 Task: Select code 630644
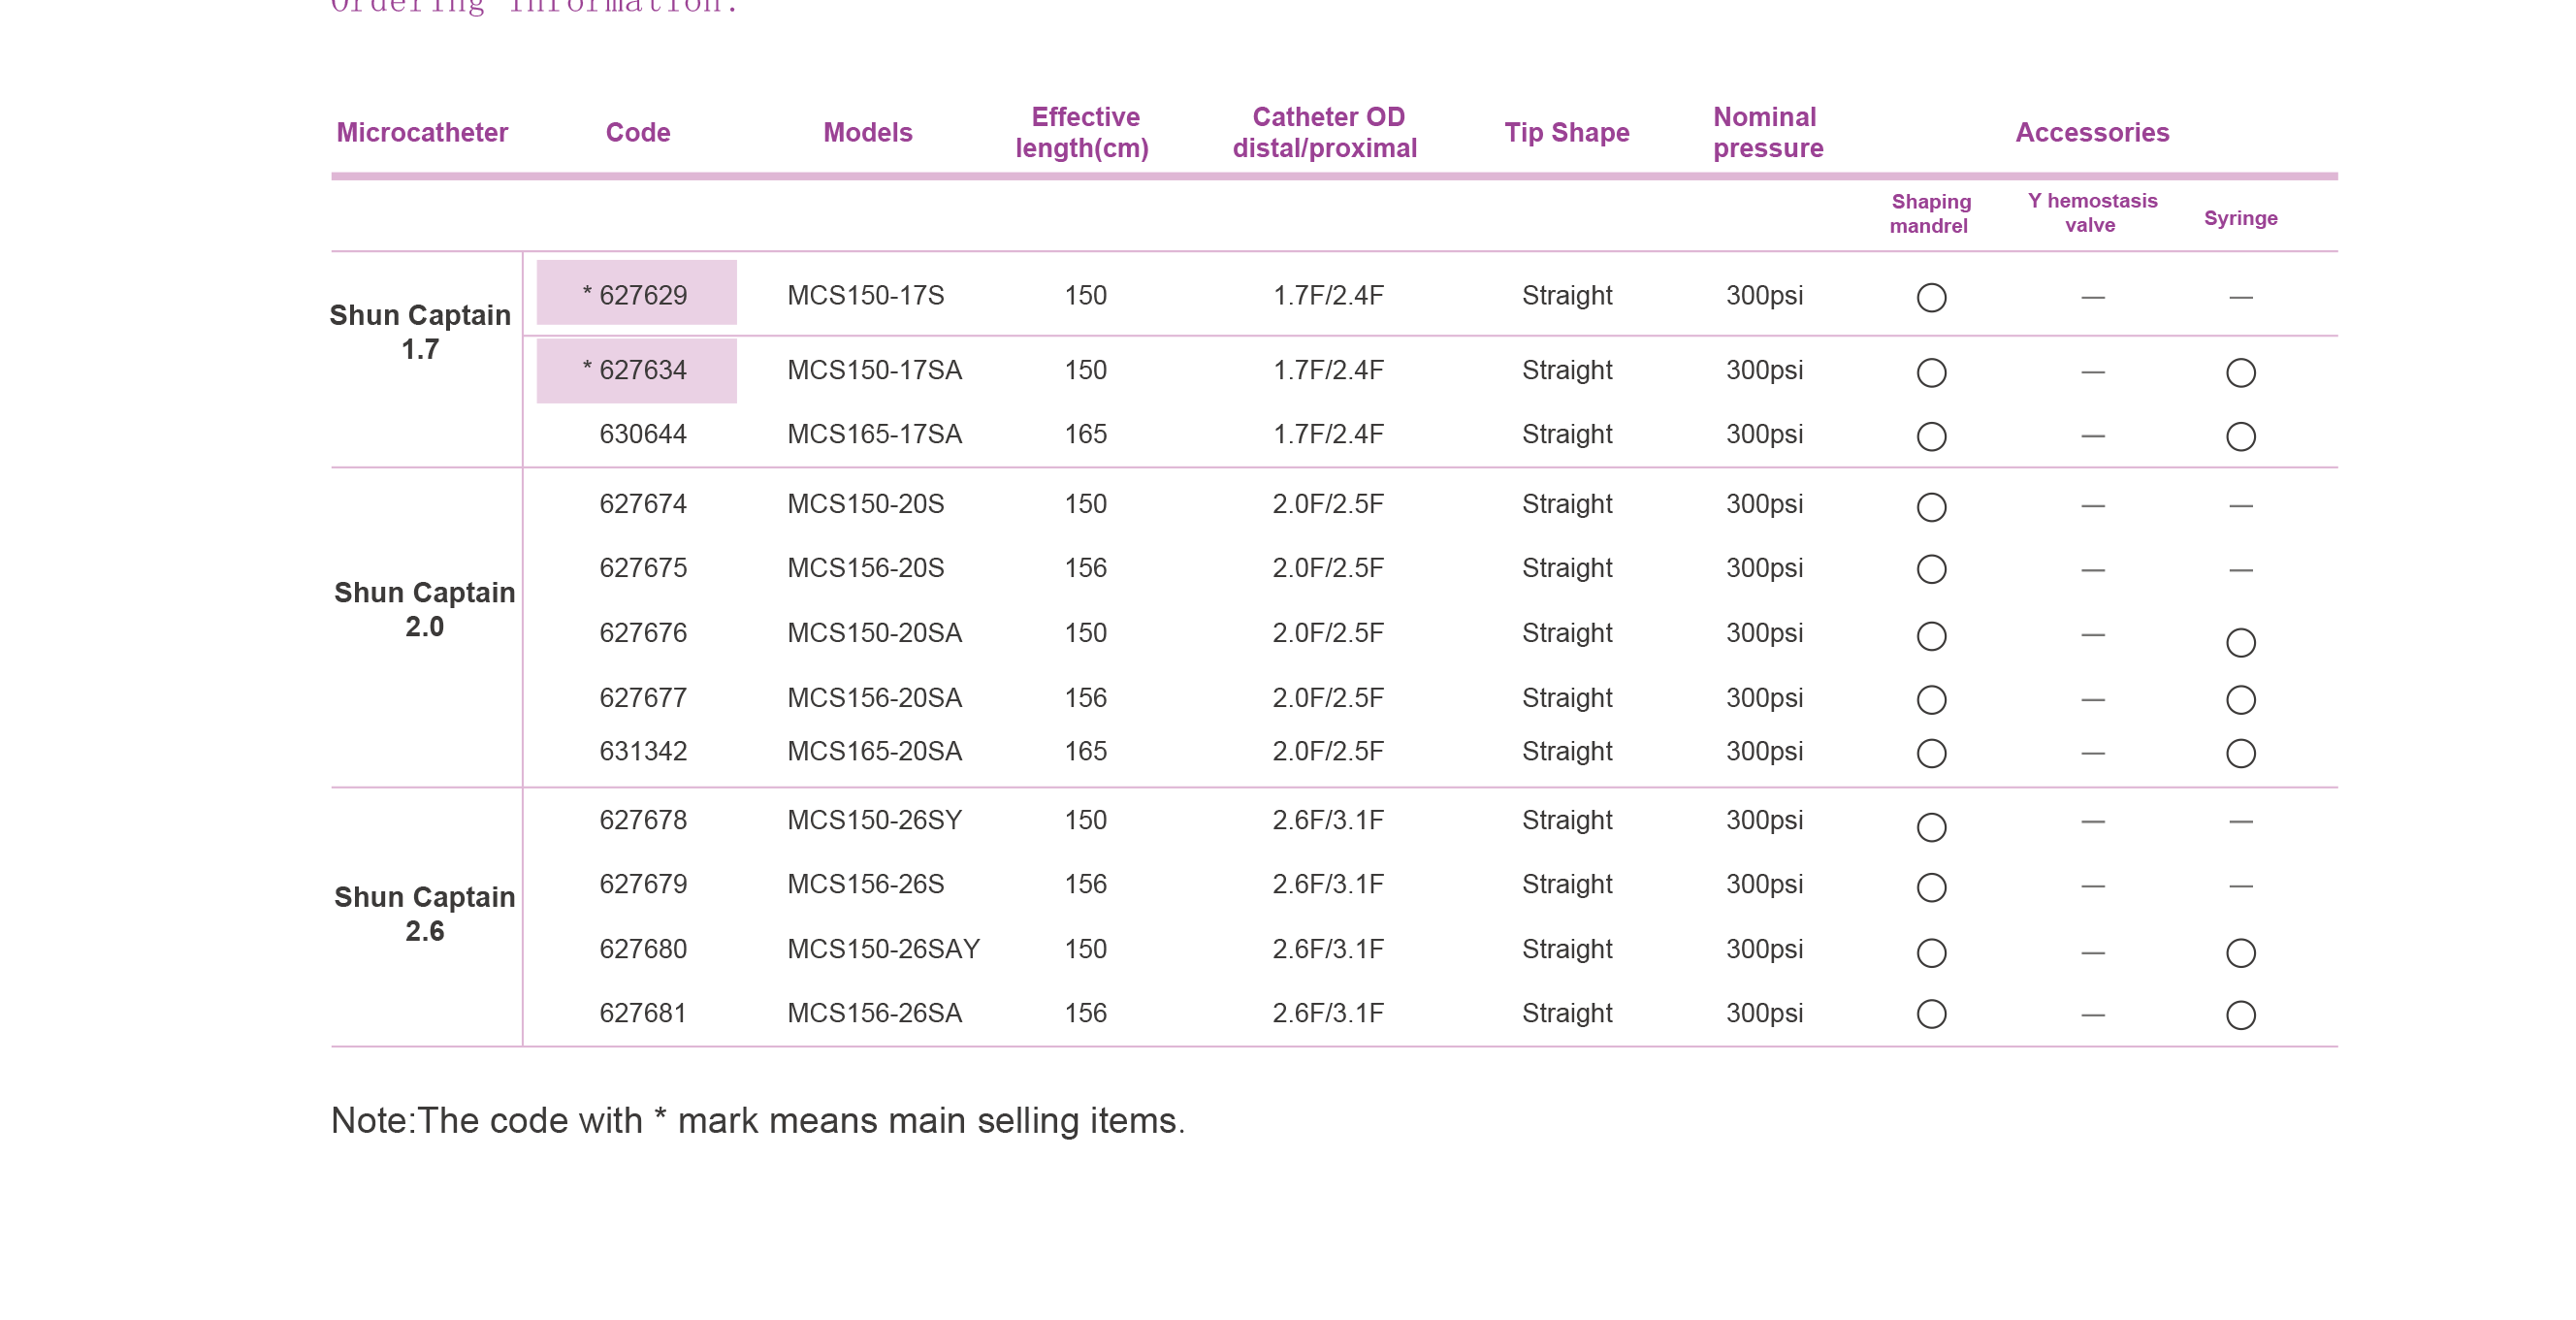click(x=643, y=434)
